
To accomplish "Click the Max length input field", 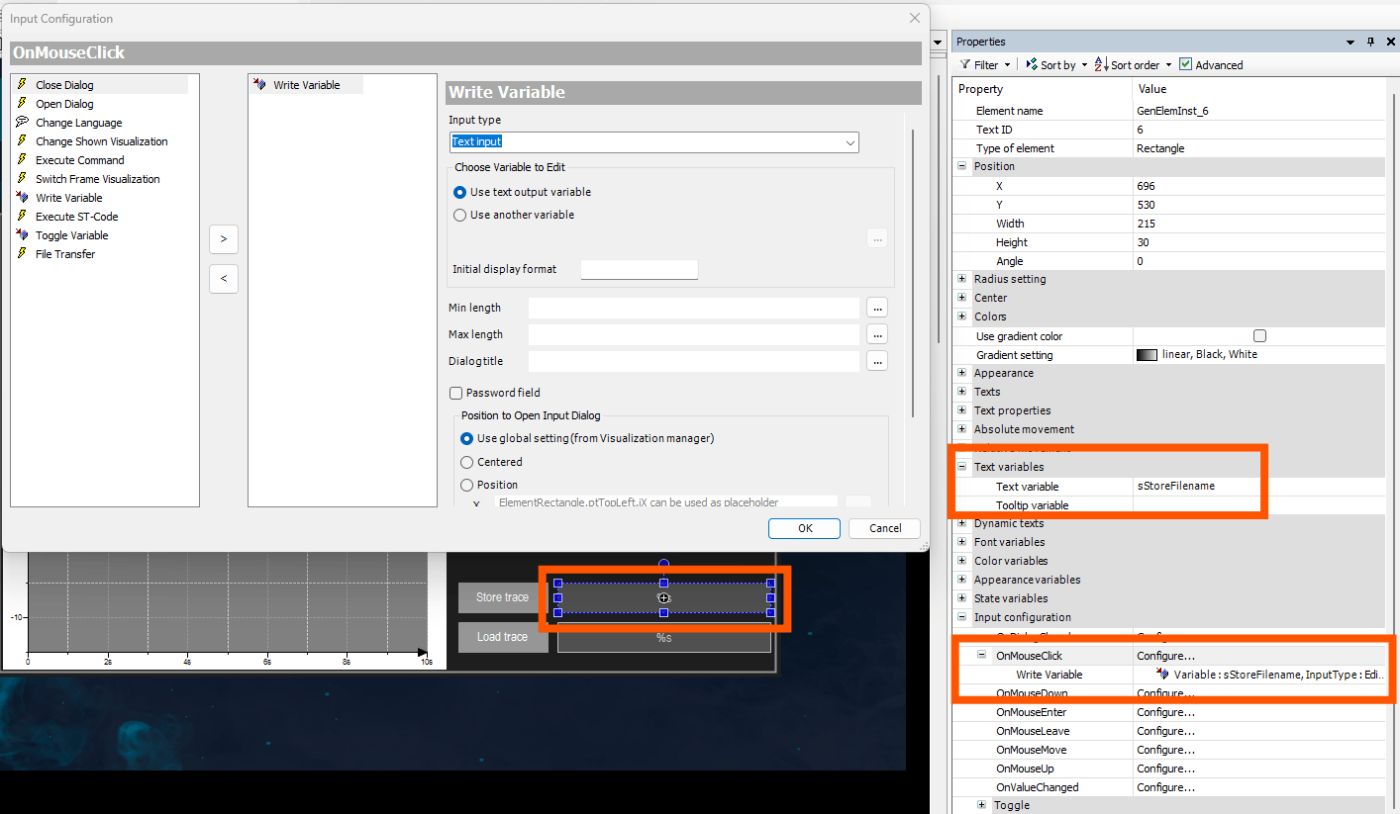I will pyautogui.click(x=694, y=334).
